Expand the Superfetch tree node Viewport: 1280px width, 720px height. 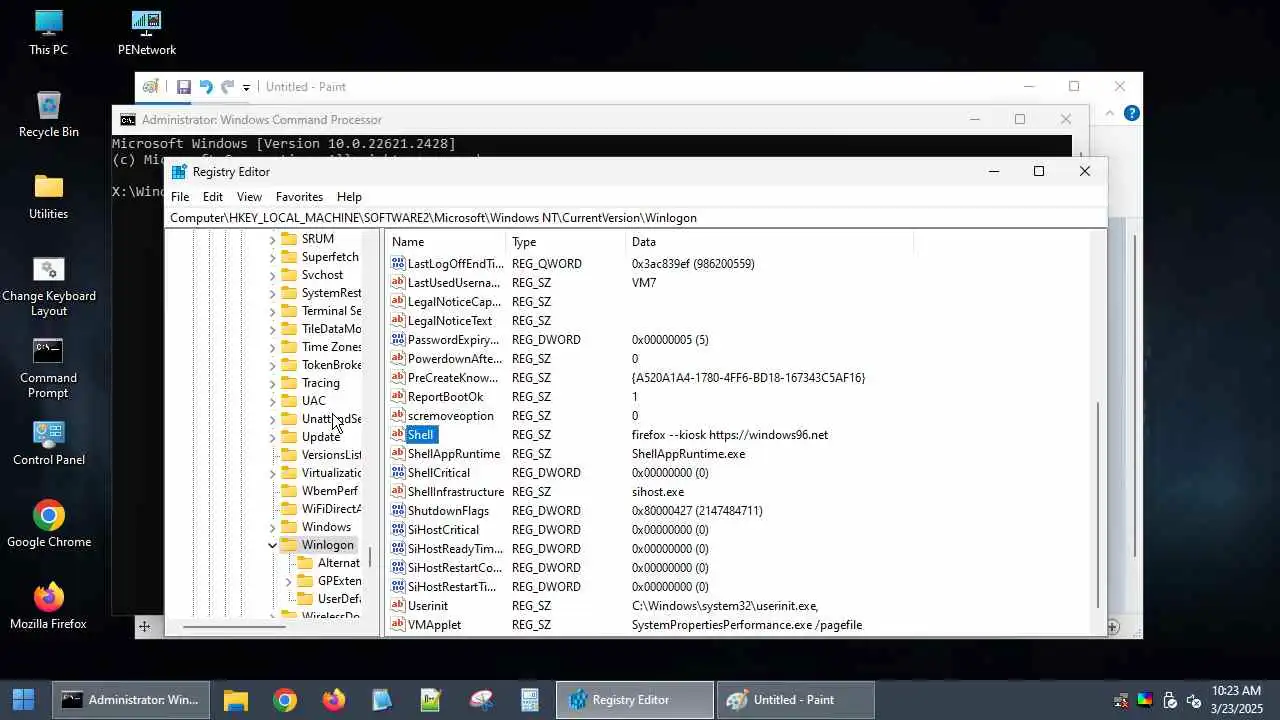click(272, 257)
